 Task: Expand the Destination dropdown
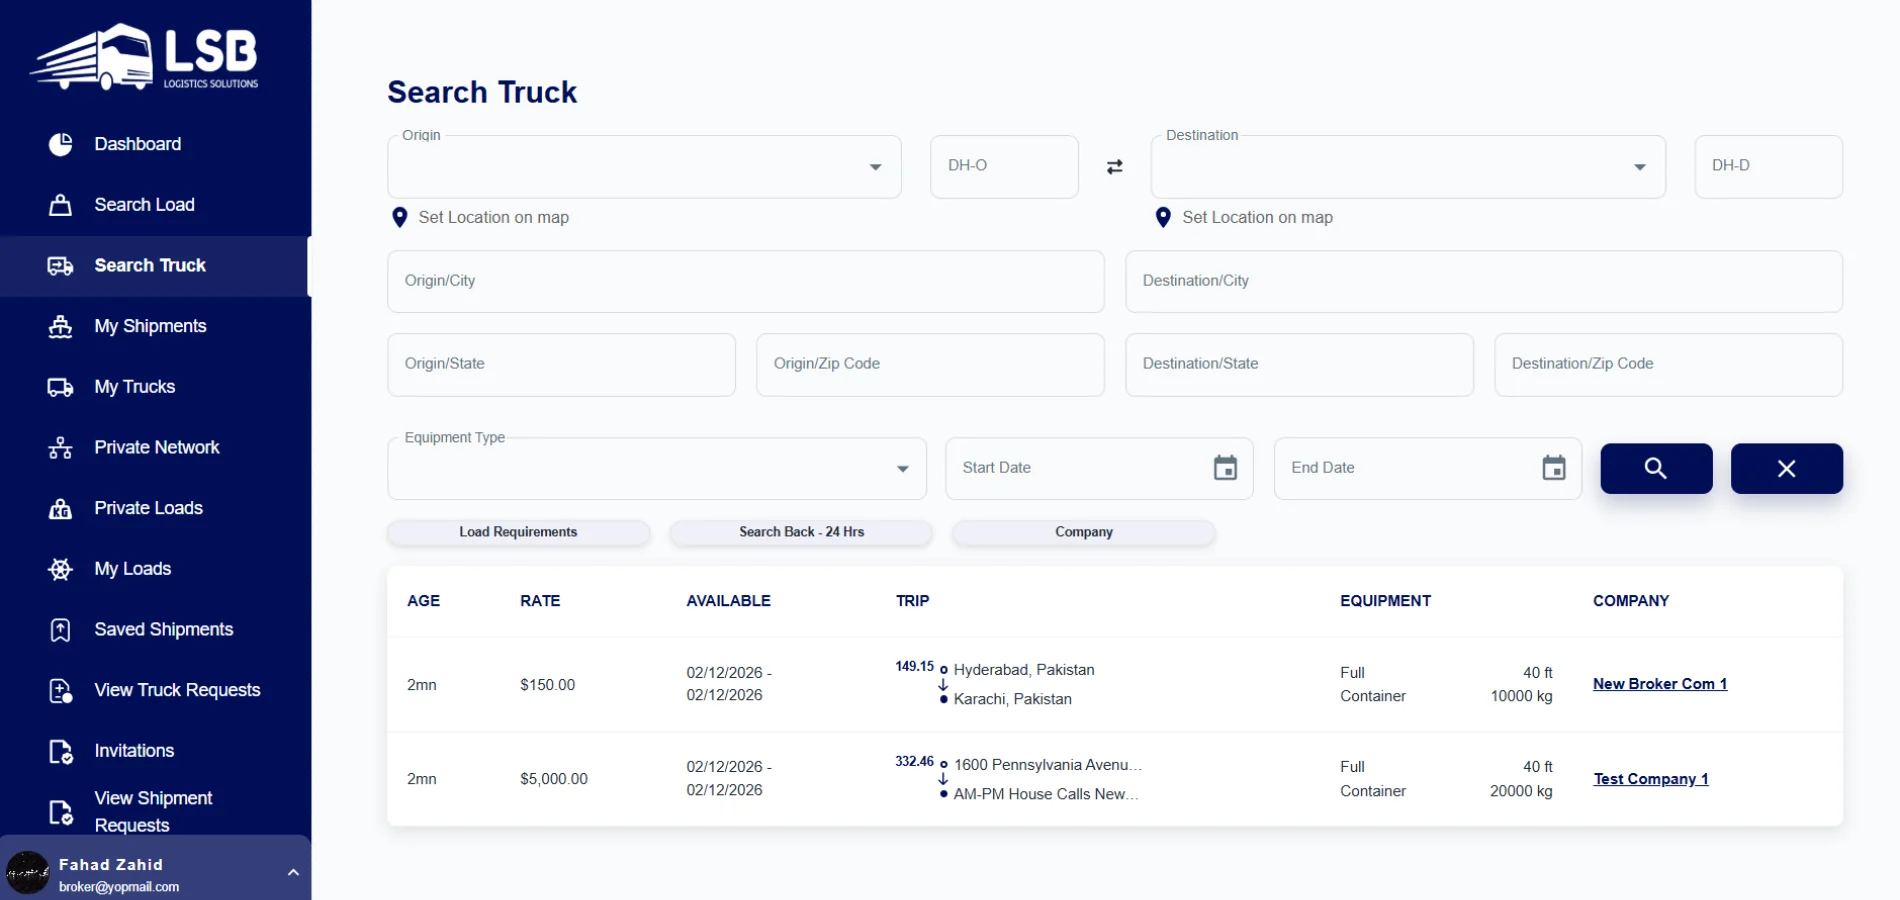coord(1639,167)
